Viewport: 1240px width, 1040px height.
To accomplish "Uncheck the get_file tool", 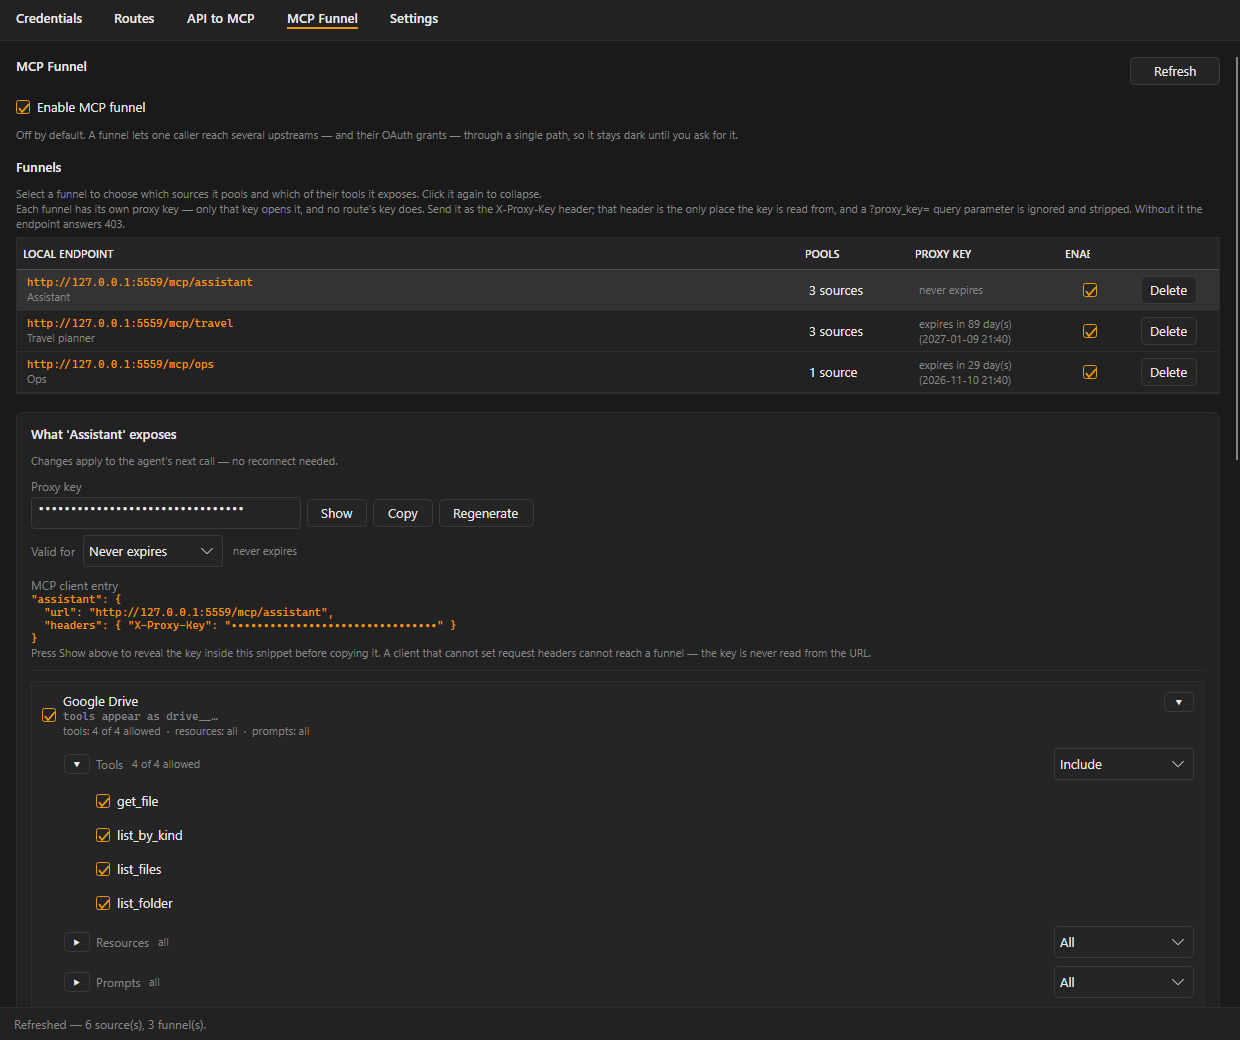I will 103,801.
